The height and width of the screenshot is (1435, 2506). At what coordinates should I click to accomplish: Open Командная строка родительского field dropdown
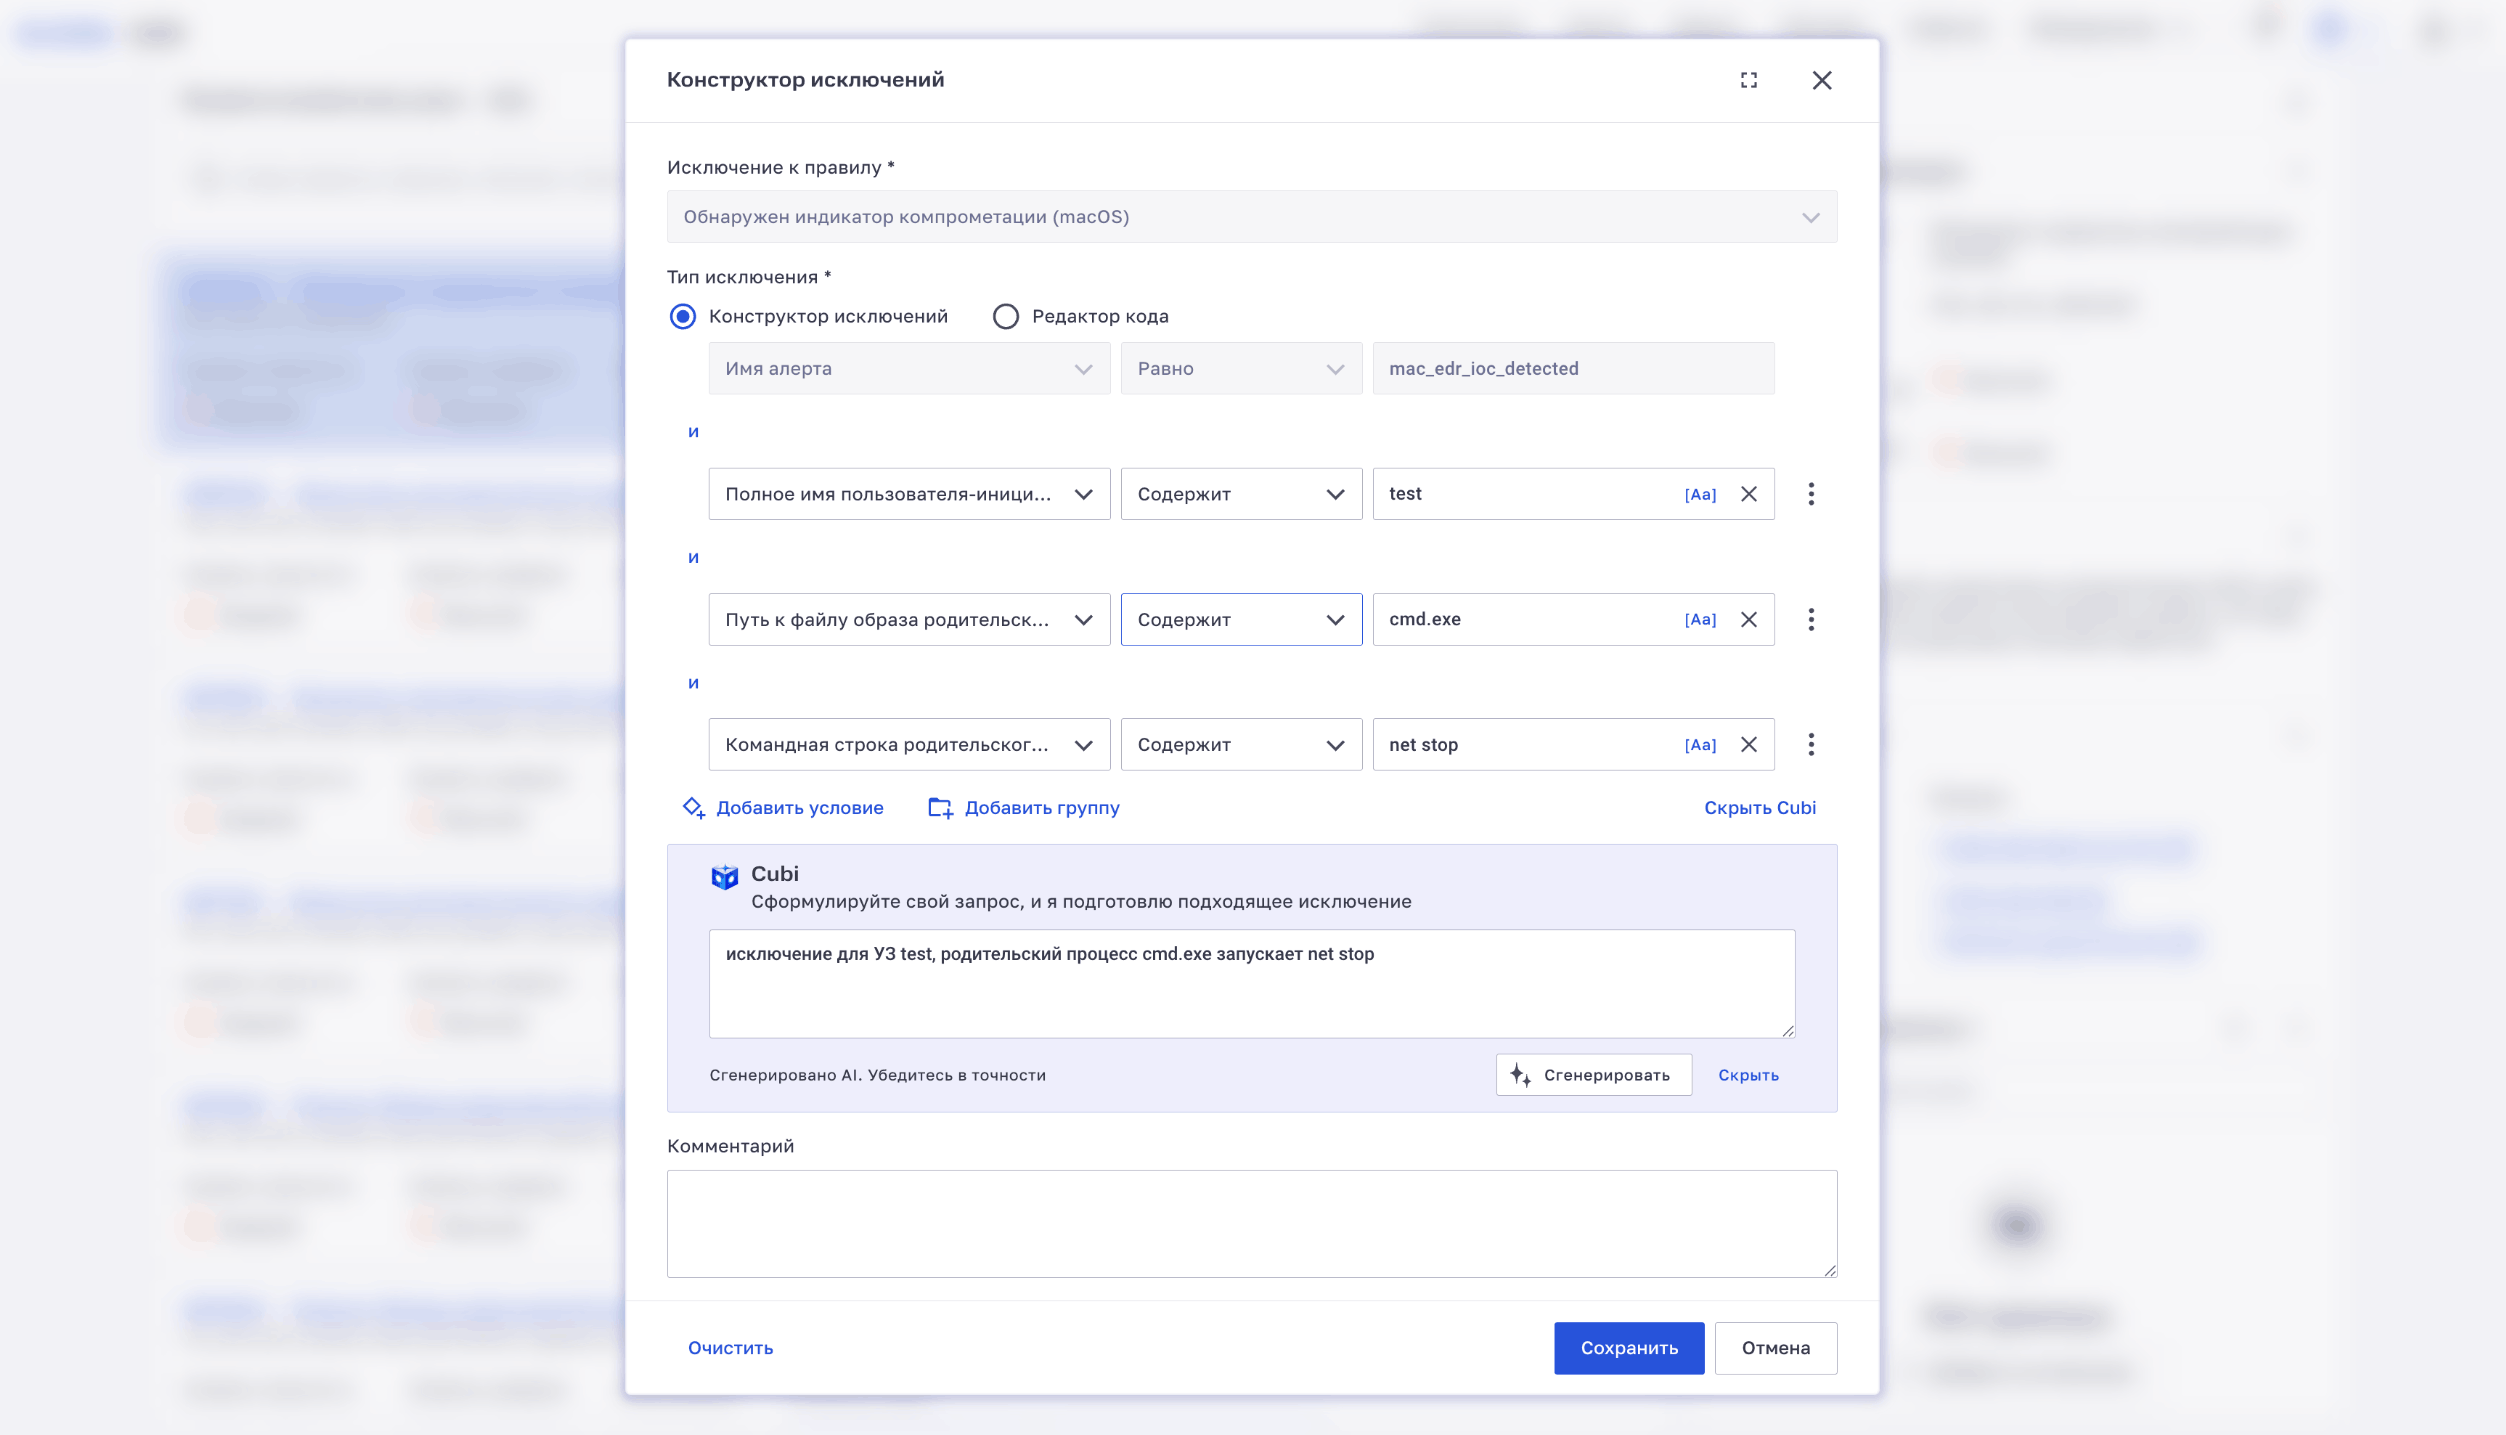point(909,745)
